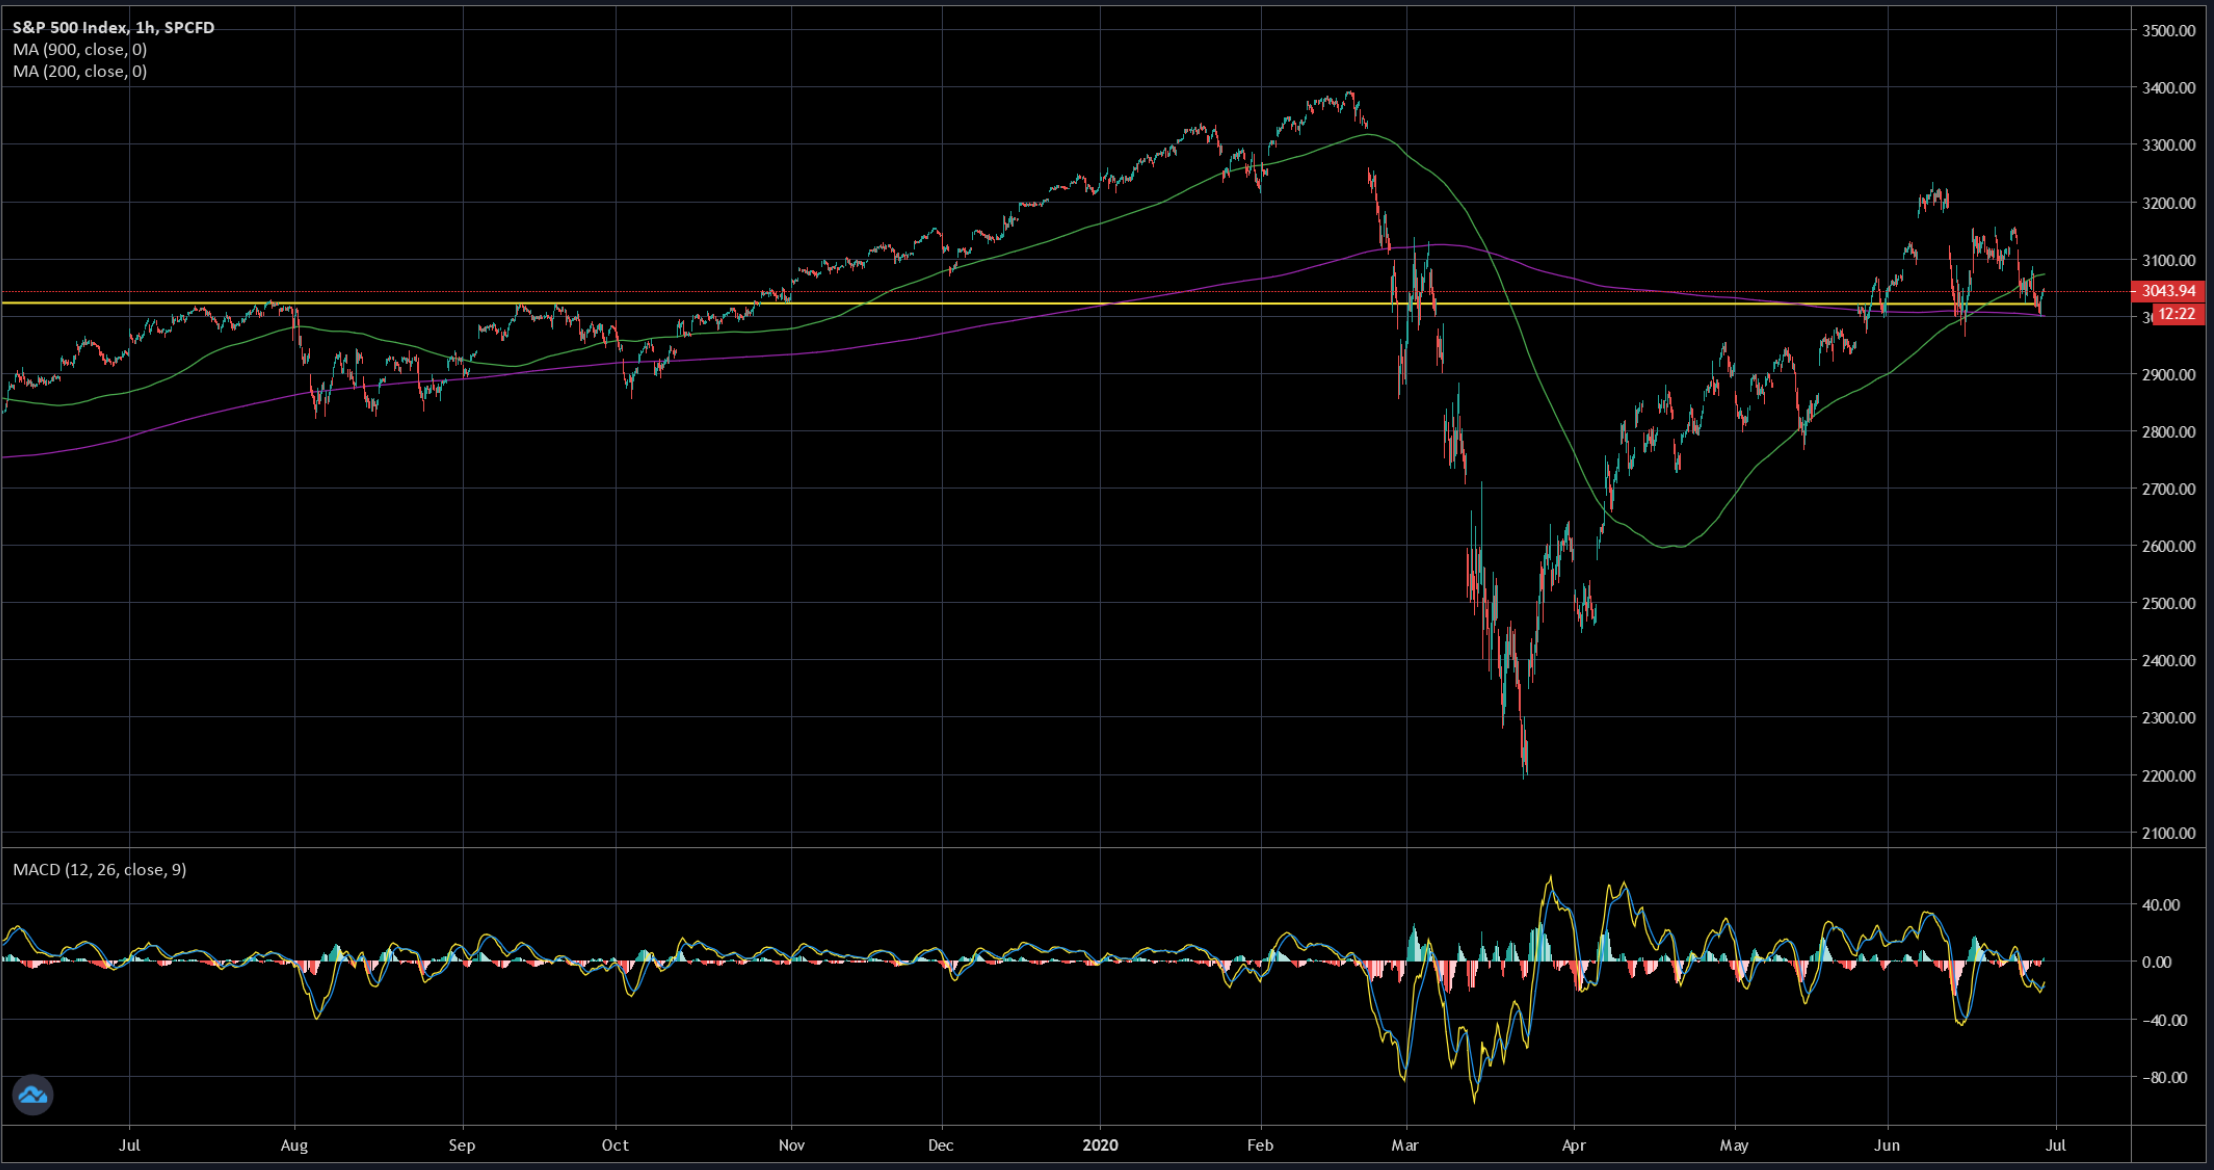
Task: Click the 3300.00 price axis label
Action: [2168, 145]
